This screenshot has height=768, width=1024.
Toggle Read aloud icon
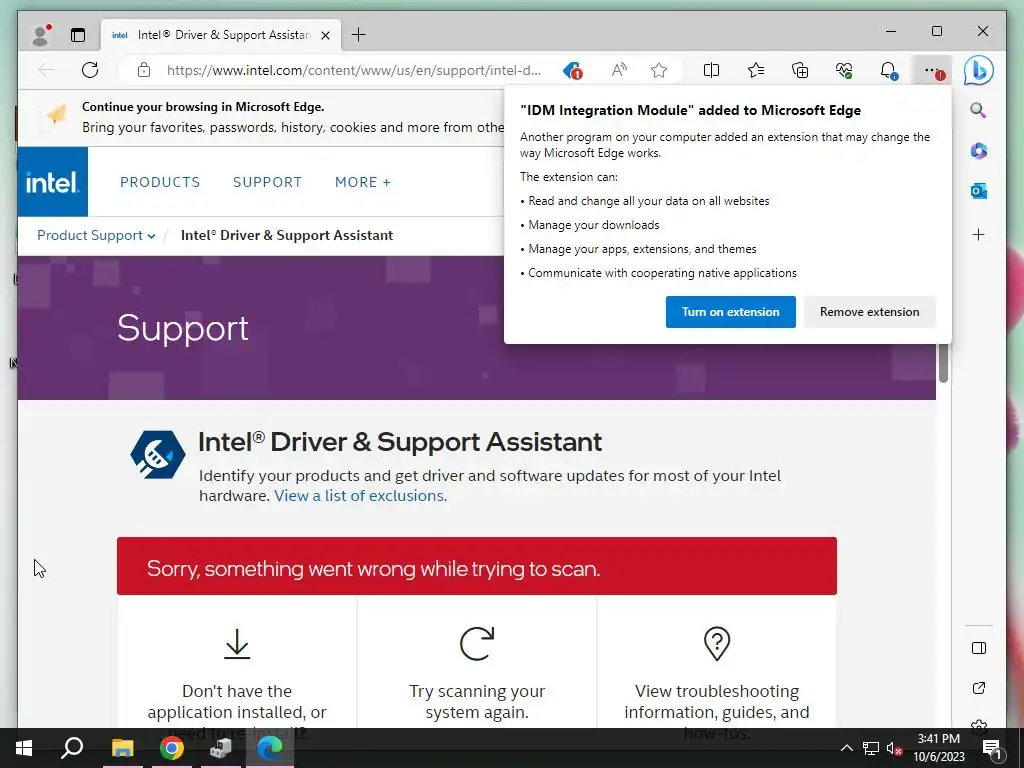[619, 70]
